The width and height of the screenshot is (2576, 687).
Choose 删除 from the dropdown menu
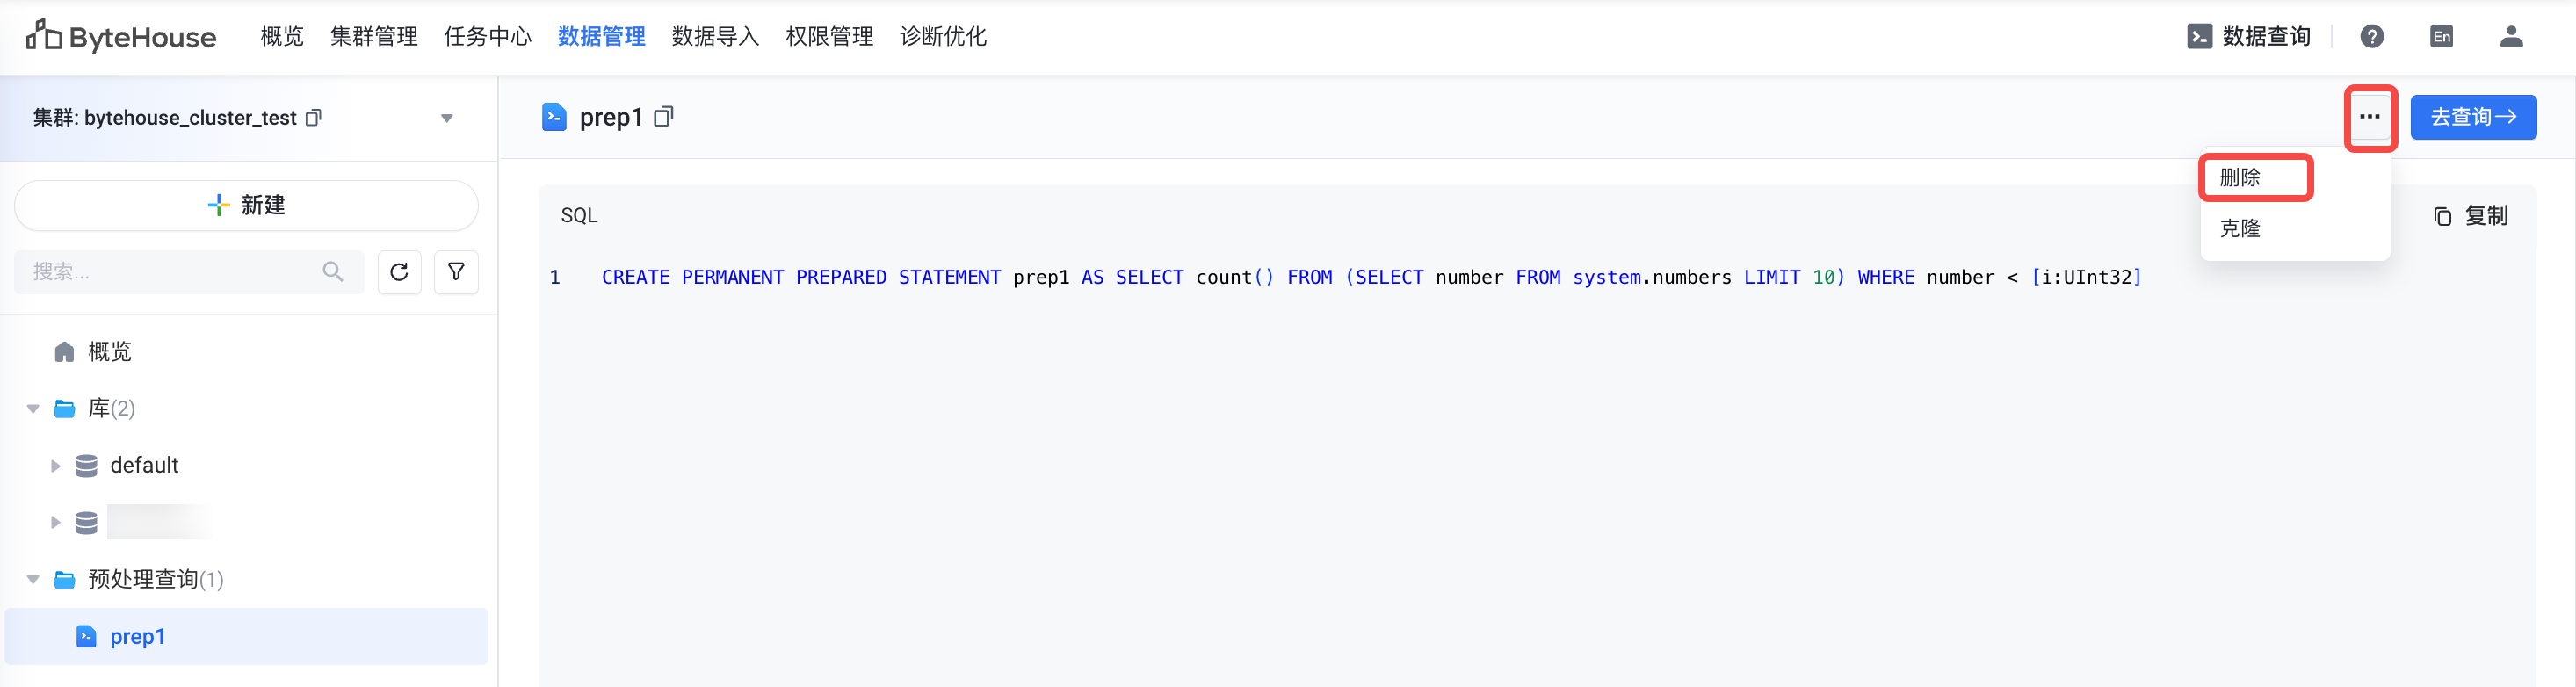tap(2295, 178)
